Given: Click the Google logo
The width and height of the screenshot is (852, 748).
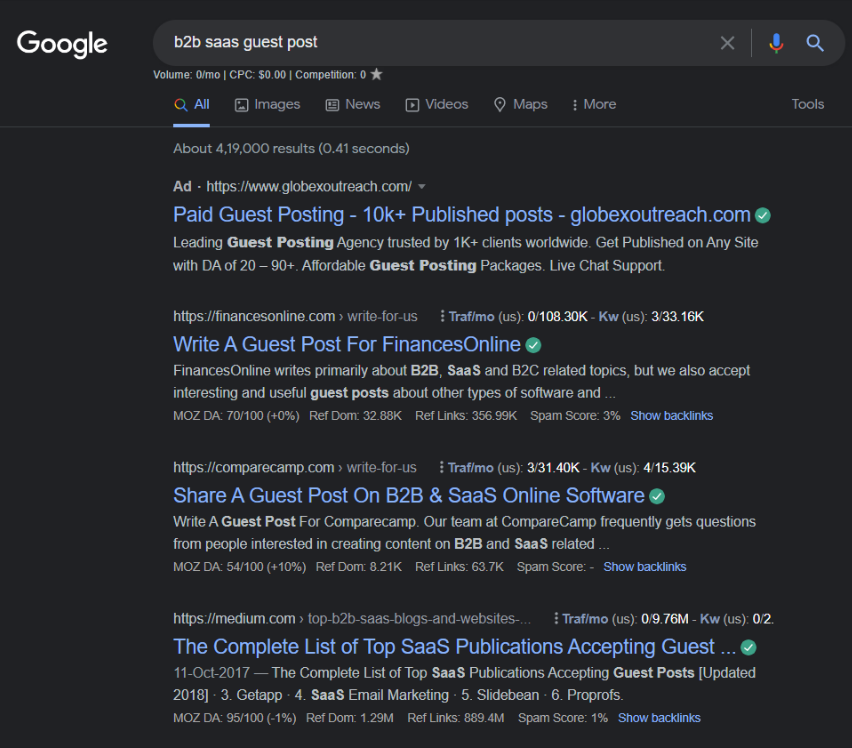Looking at the screenshot, I should tap(62, 43).
